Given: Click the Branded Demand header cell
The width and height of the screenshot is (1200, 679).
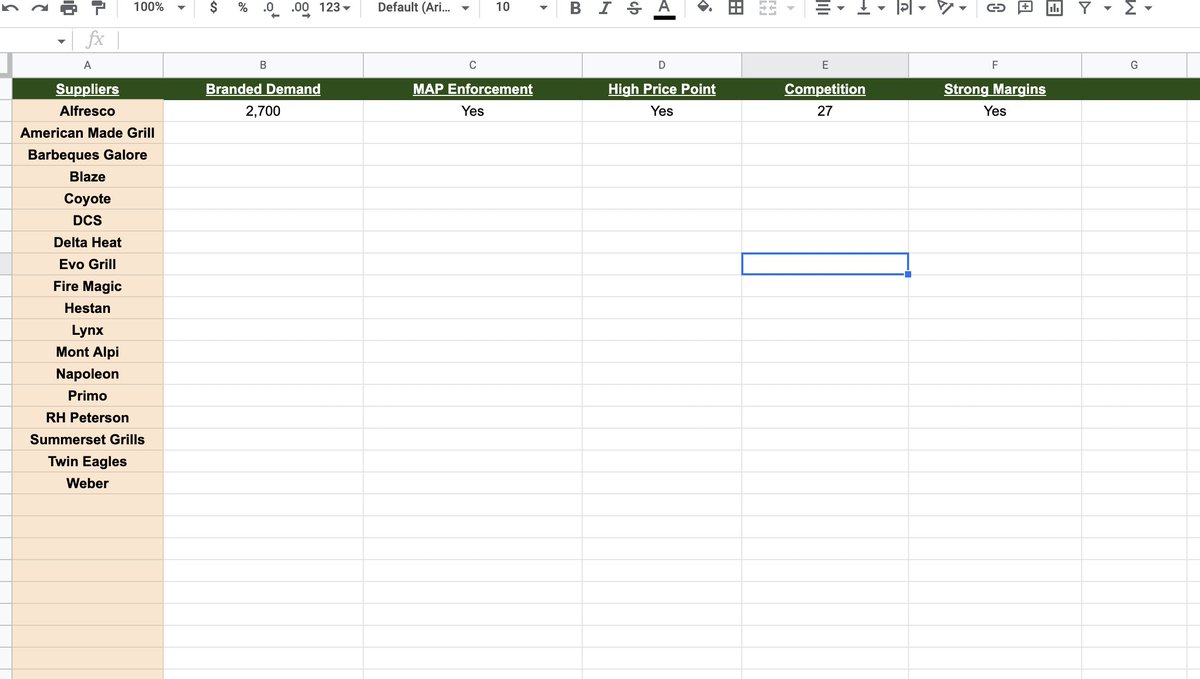Looking at the screenshot, I should coord(263,89).
